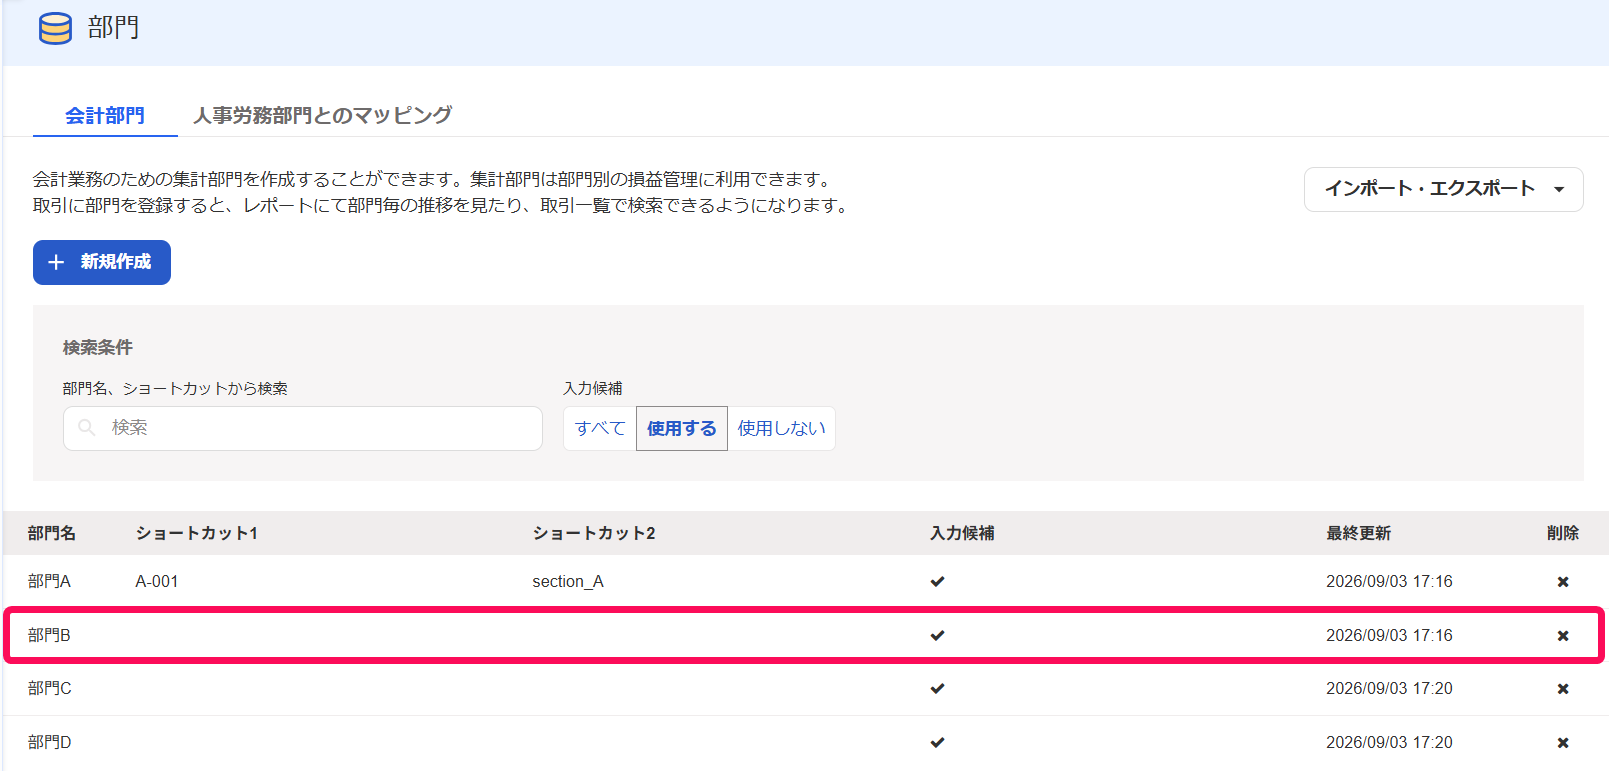Select the すべて filter option
The width and height of the screenshot is (1609, 771).
point(600,428)
